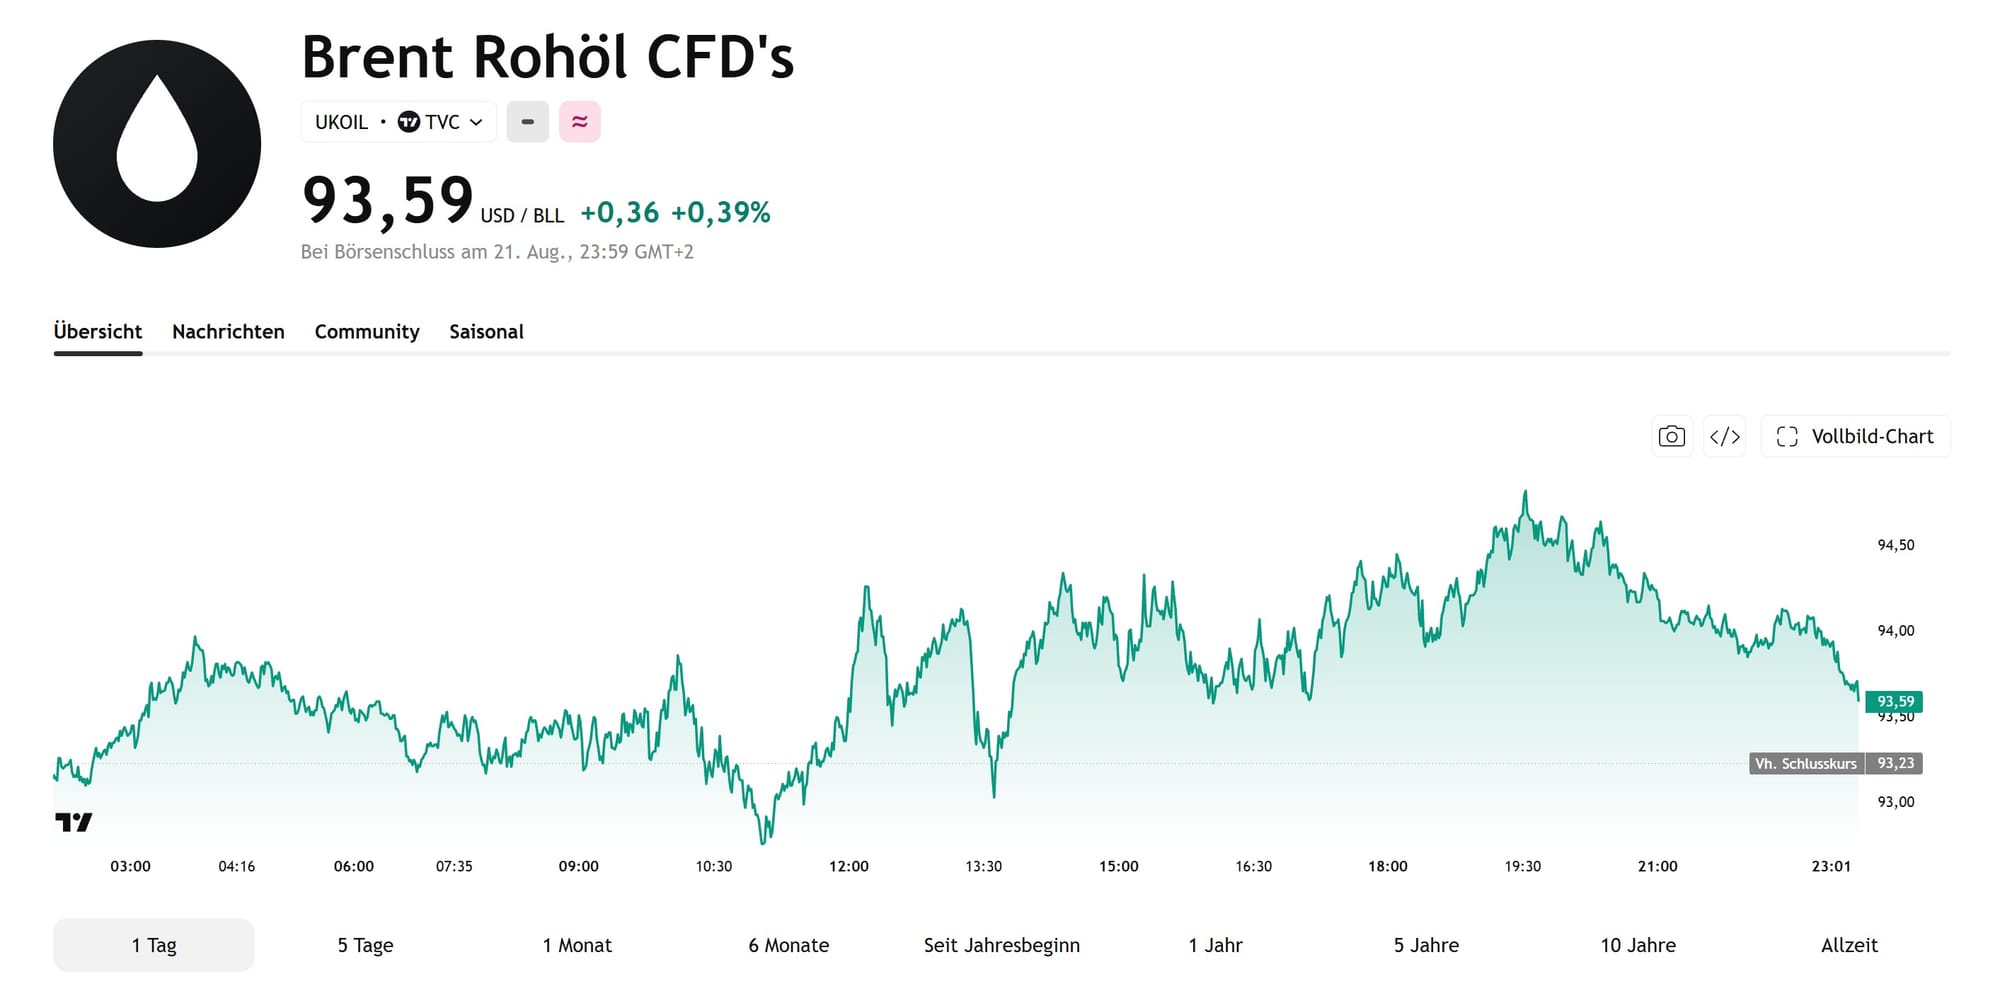Click the Vh. Schlusskurs 93,23 marker
Image resolution: width=2000 pixels, height=987 pixels.
1836,763
